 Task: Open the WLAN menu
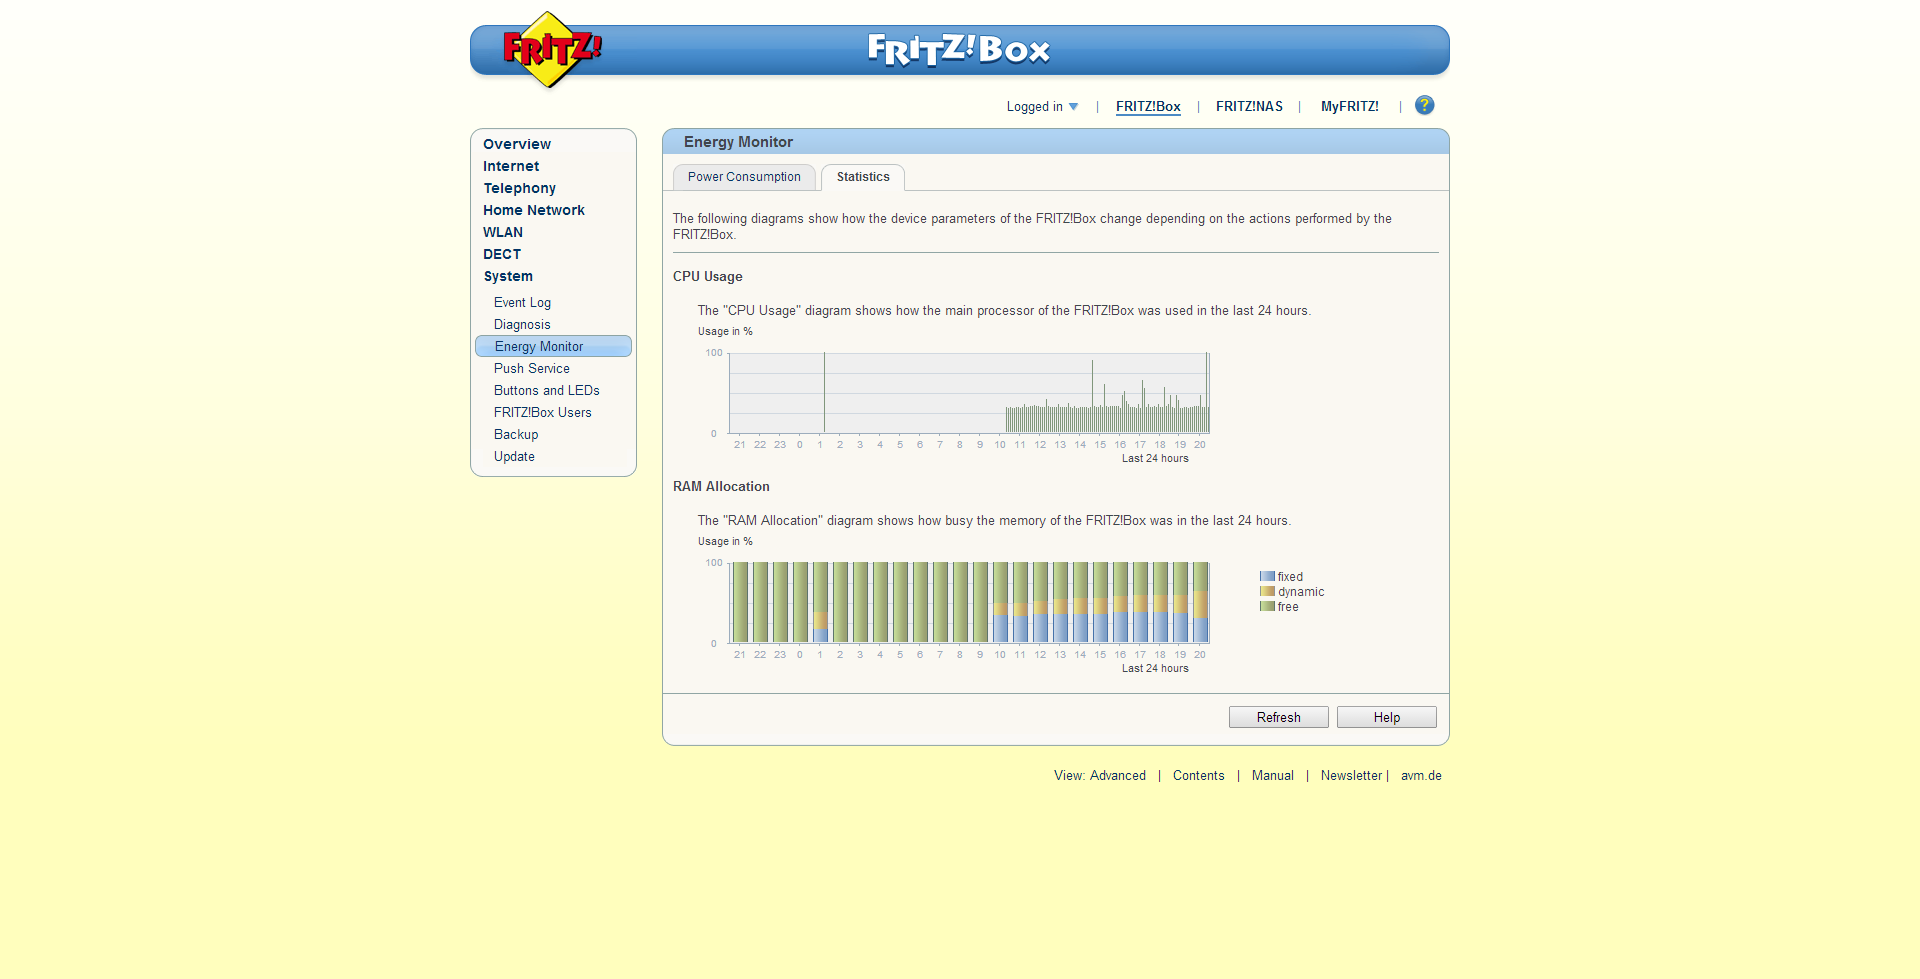(x=503, y=232)
